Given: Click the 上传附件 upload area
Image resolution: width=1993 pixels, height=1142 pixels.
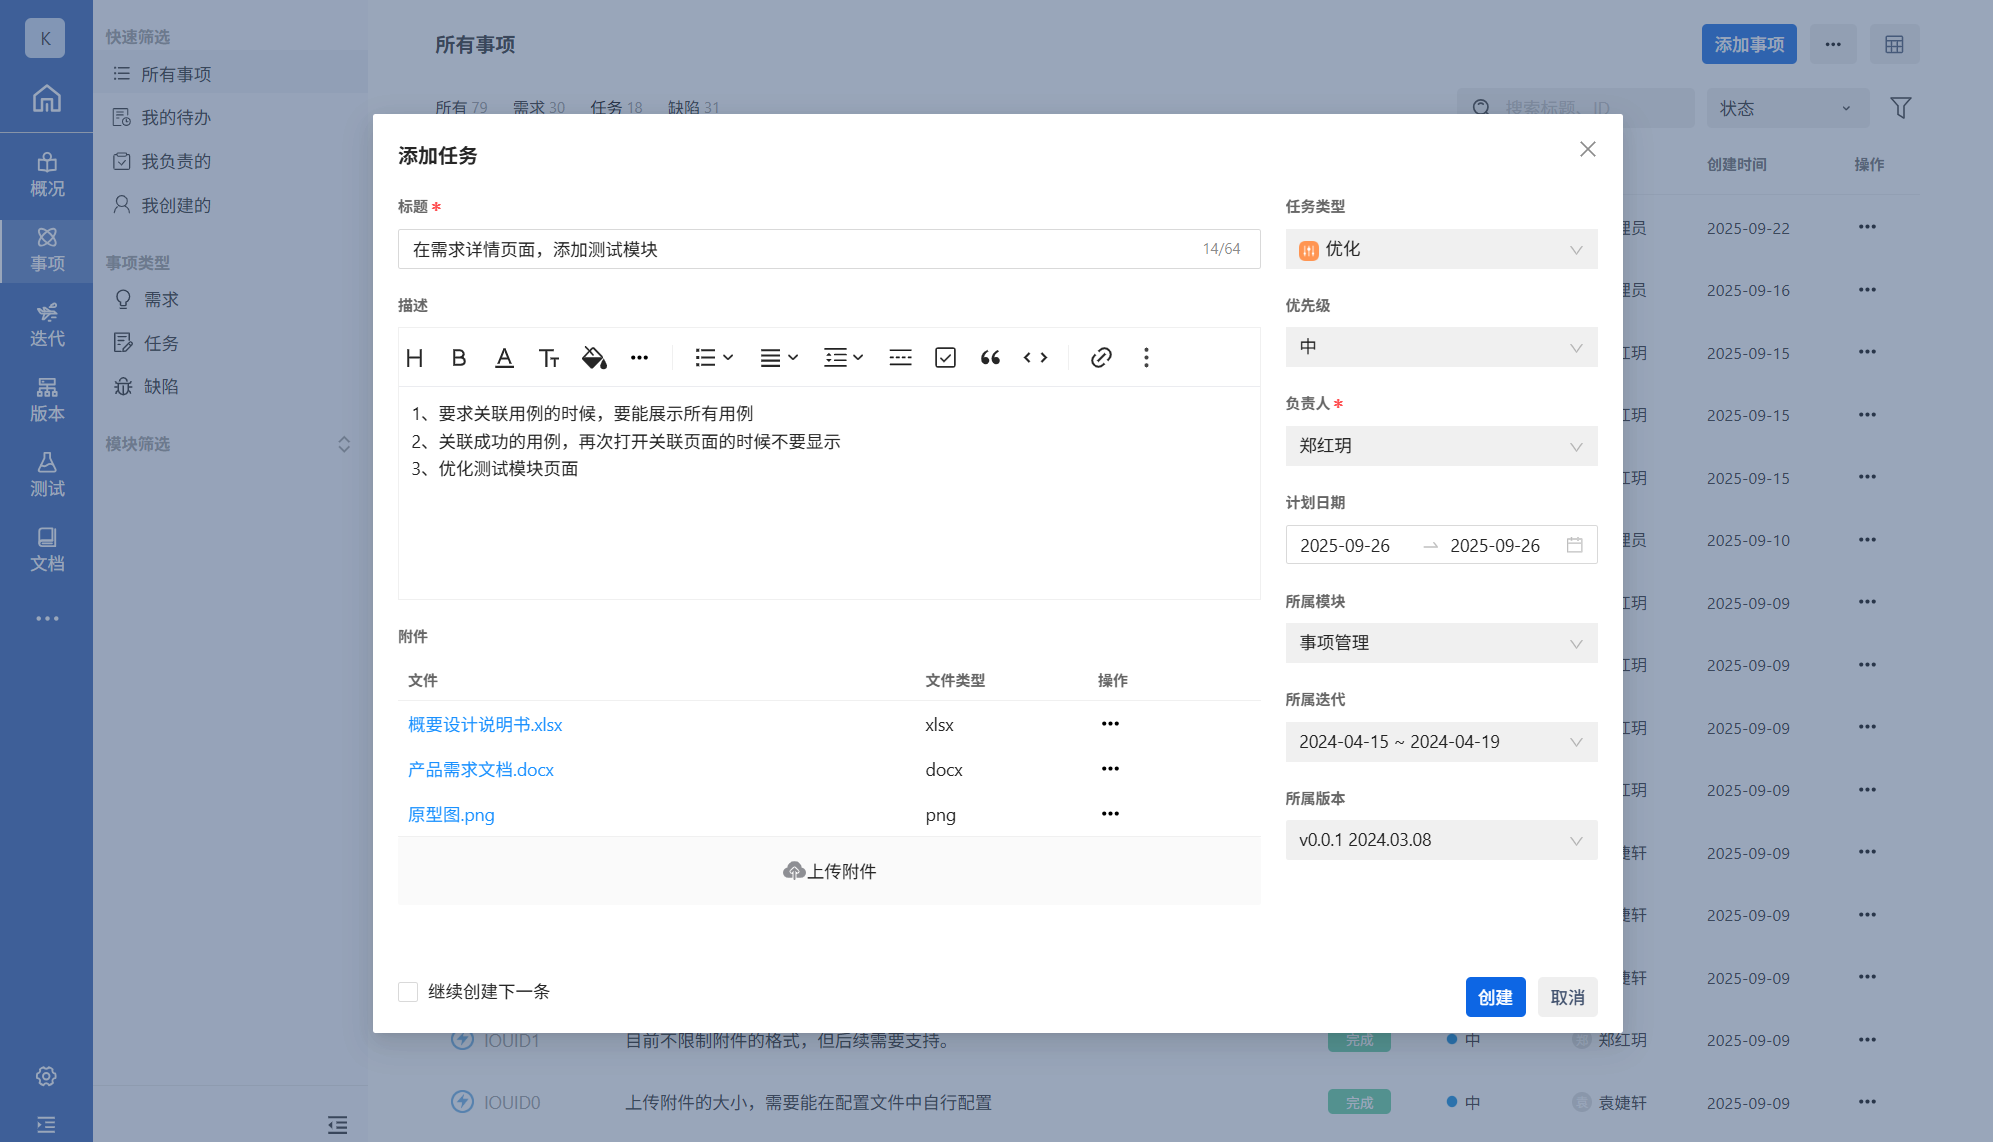Looking at the screenshot, I should coord(829,871).
